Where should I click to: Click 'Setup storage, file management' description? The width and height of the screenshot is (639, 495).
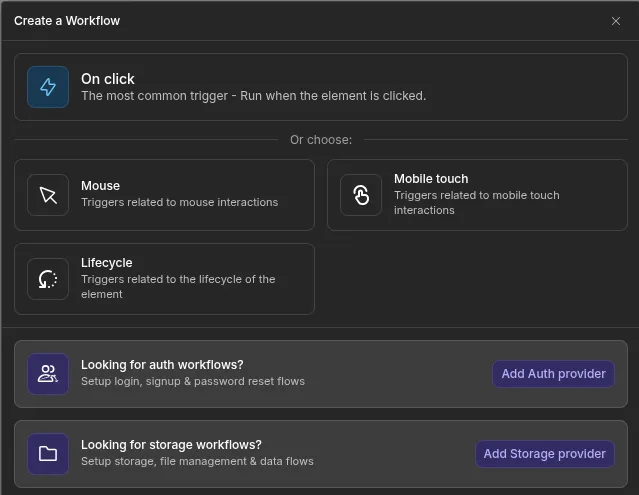[197, 461]
